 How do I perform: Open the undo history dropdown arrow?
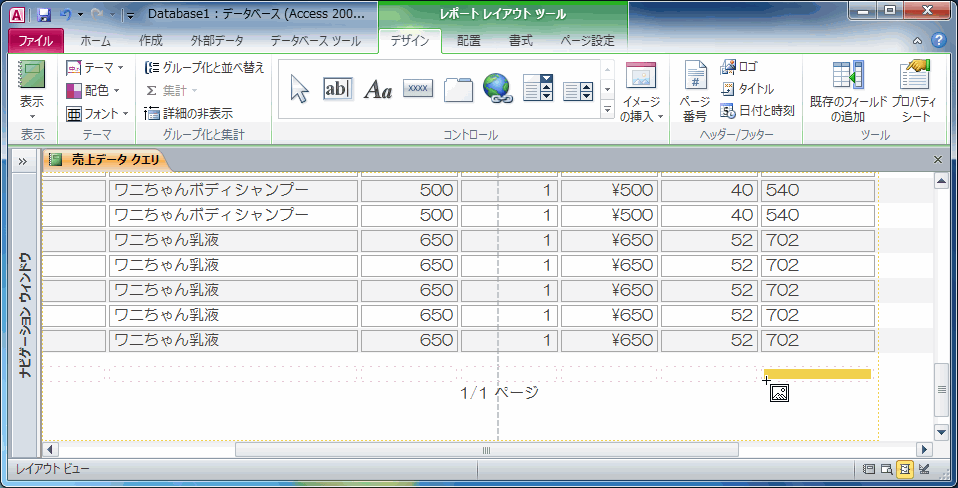(80, 14)
